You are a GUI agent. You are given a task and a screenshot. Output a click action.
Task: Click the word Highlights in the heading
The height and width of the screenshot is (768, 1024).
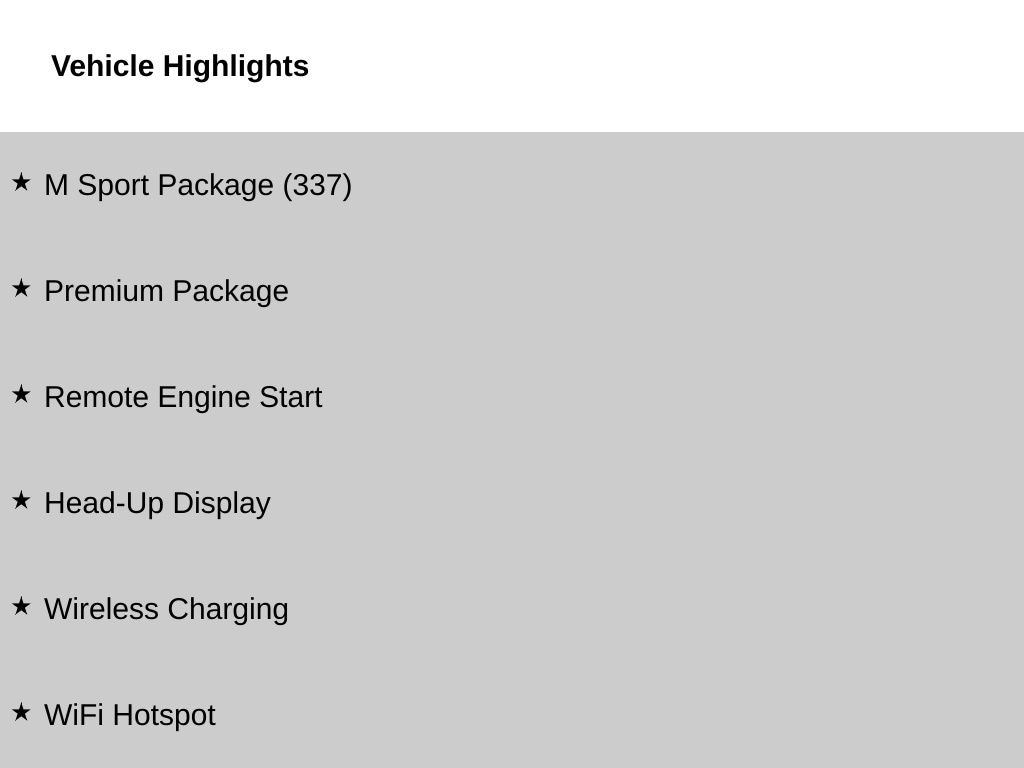point(236,67)
